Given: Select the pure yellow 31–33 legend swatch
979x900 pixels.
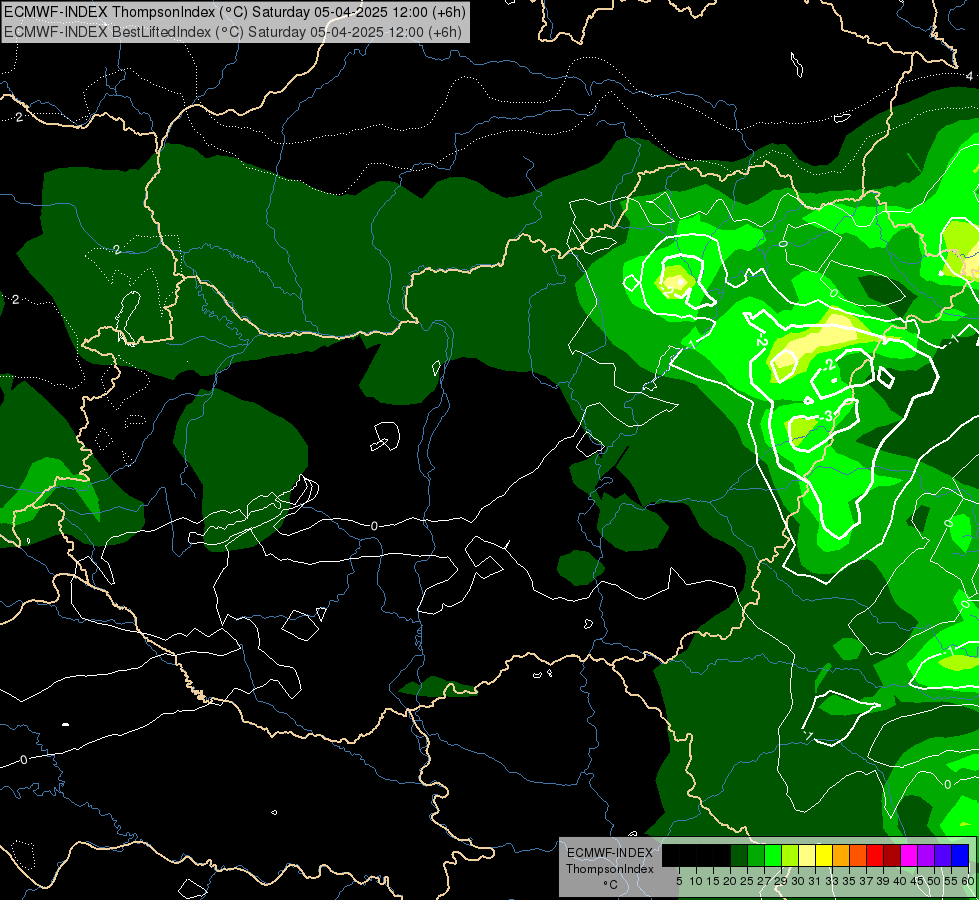Looking at the screenshot, I should (x=824, y=855).
